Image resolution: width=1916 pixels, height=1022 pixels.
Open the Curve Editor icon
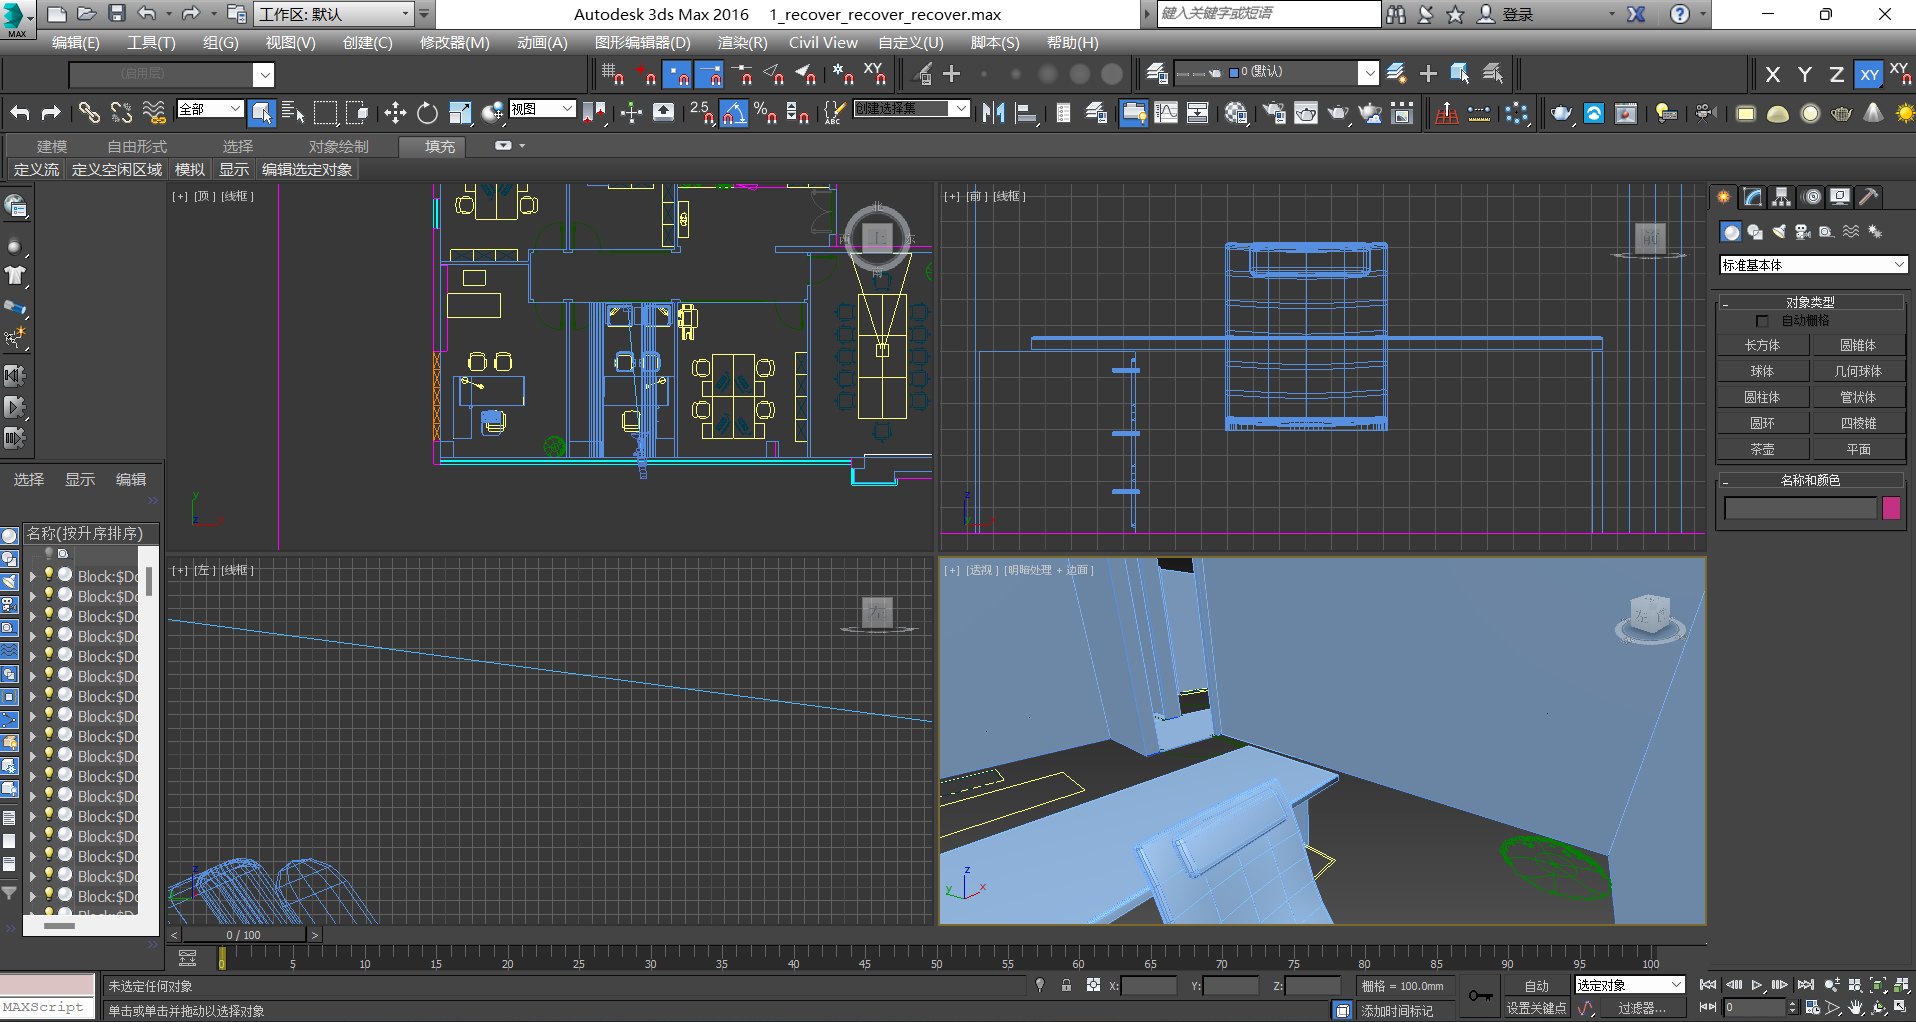[x=1166, y=113]
